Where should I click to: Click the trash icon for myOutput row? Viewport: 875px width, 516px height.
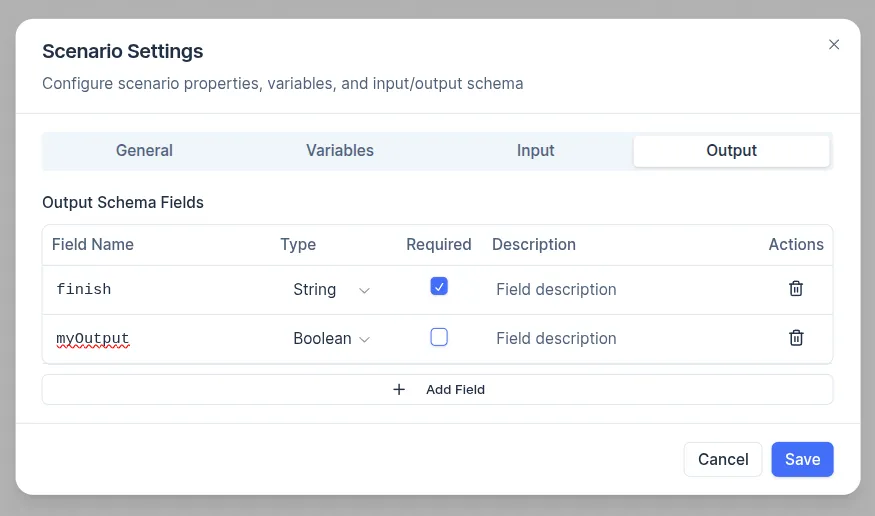(796, 338)
